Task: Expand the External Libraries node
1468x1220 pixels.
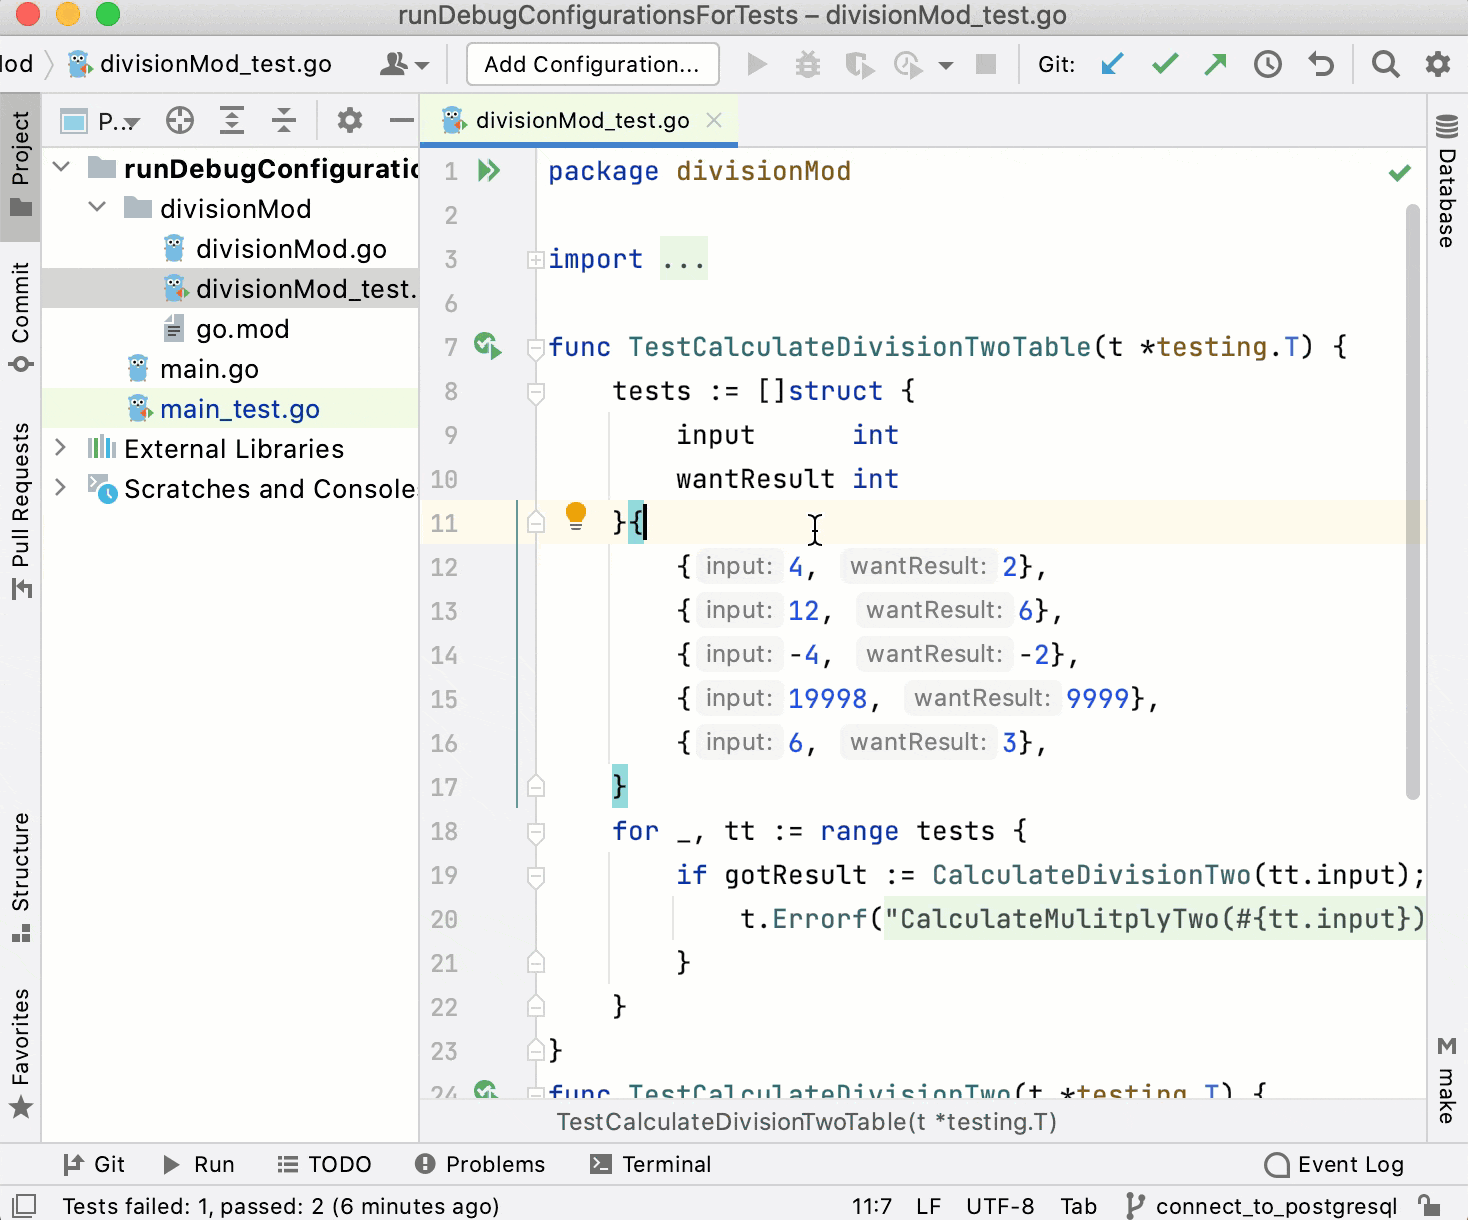Action: coord(61,448)
